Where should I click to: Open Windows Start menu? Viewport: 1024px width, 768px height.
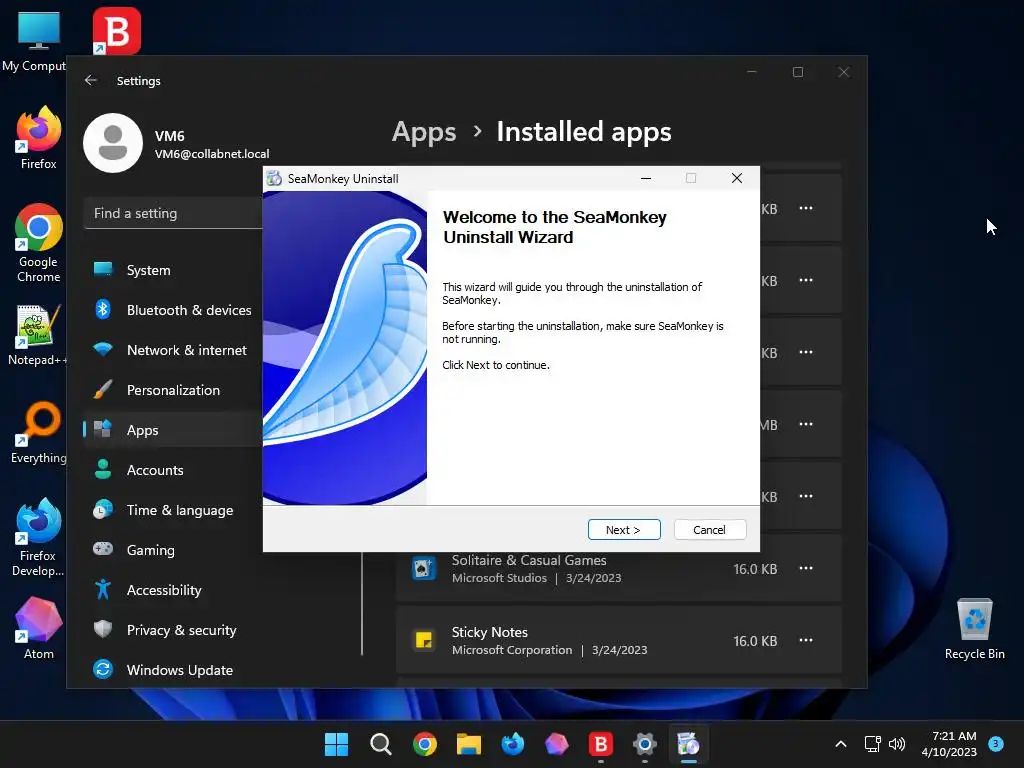(336, 744)
